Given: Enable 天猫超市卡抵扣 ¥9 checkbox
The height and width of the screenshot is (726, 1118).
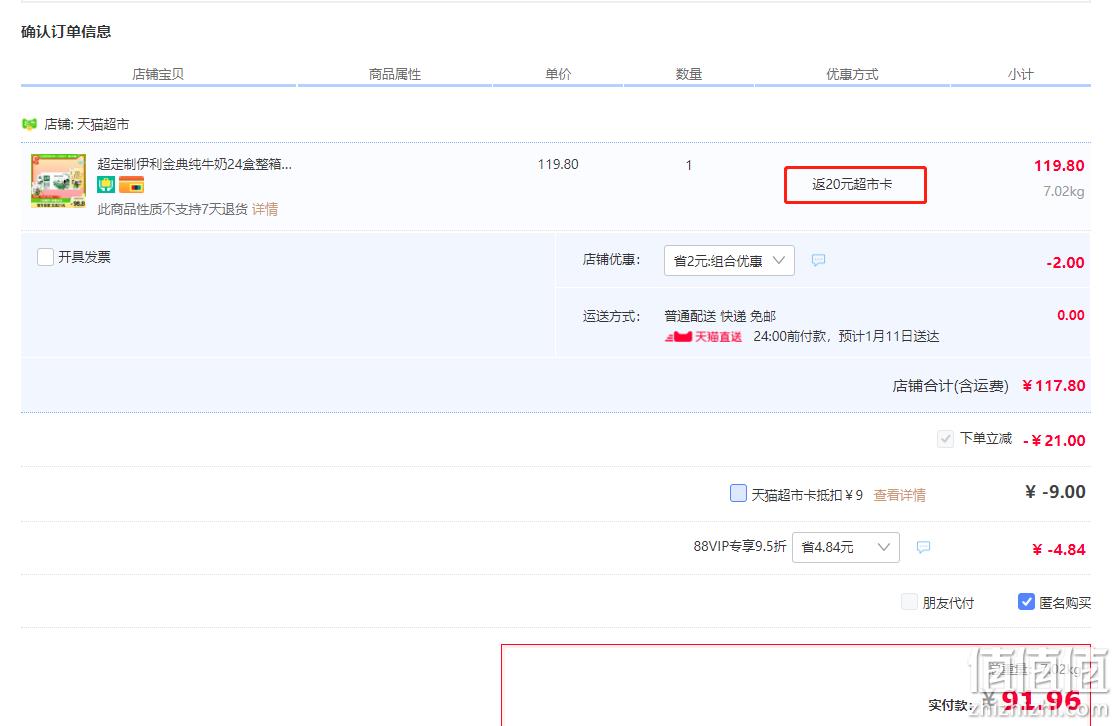Looking at the screenshot, I should coord(739,493).
